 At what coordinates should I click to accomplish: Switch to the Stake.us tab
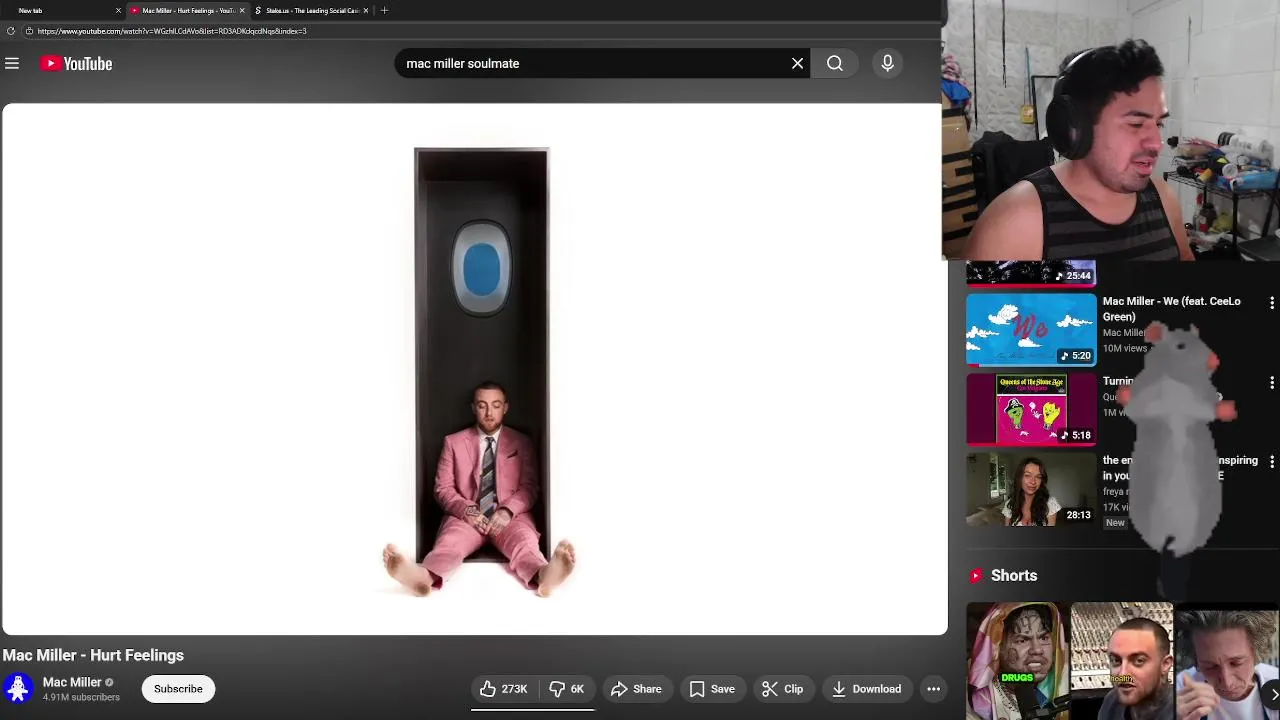coord(310,10)
